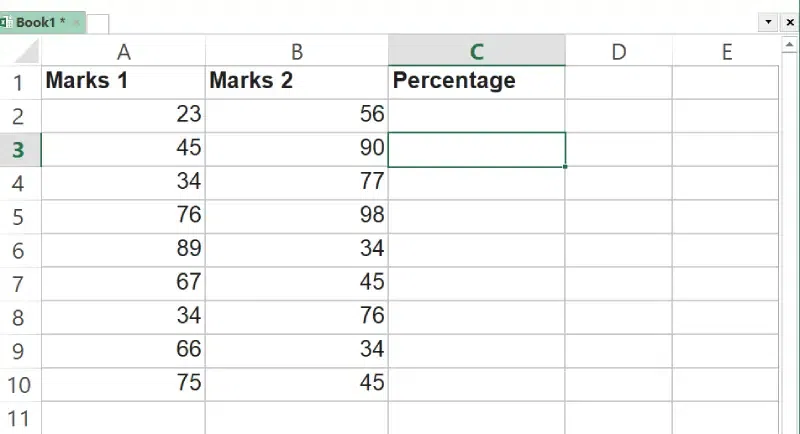The height and width of the screenshot is (434, 800).
Task: Click the Percentage header cell
Action: coord(476,82)
